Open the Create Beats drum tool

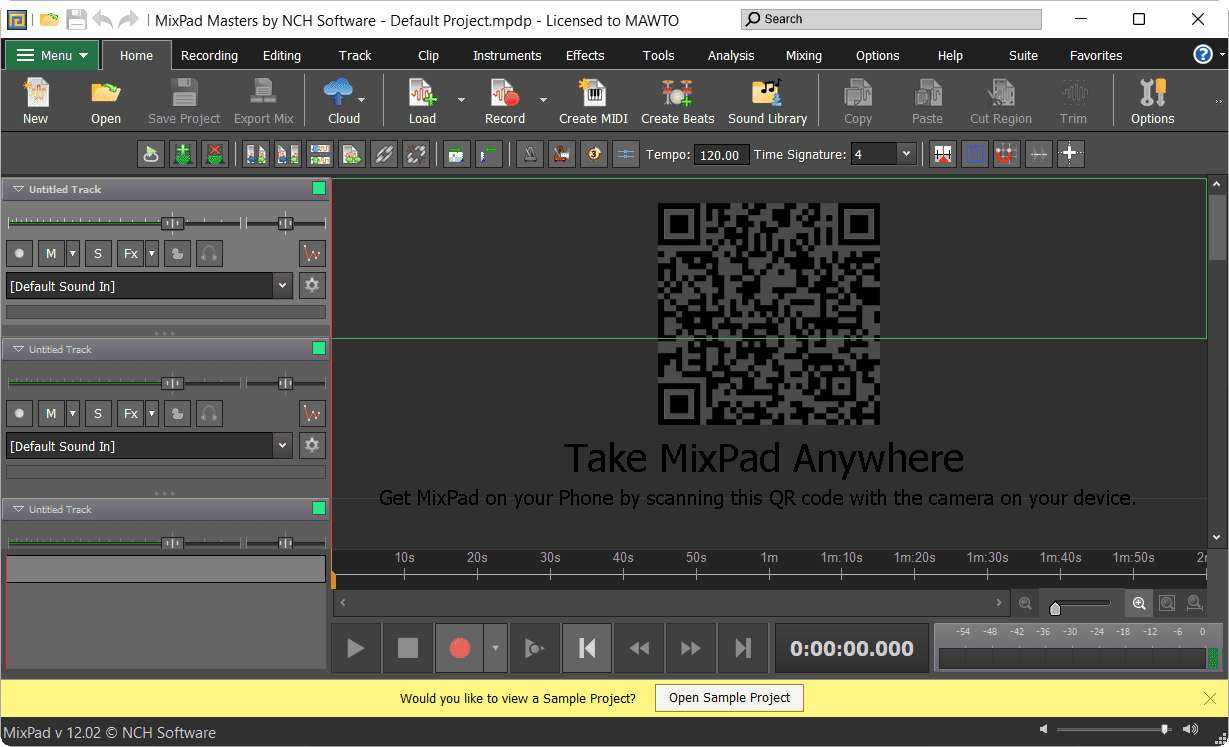pos(677,101)
